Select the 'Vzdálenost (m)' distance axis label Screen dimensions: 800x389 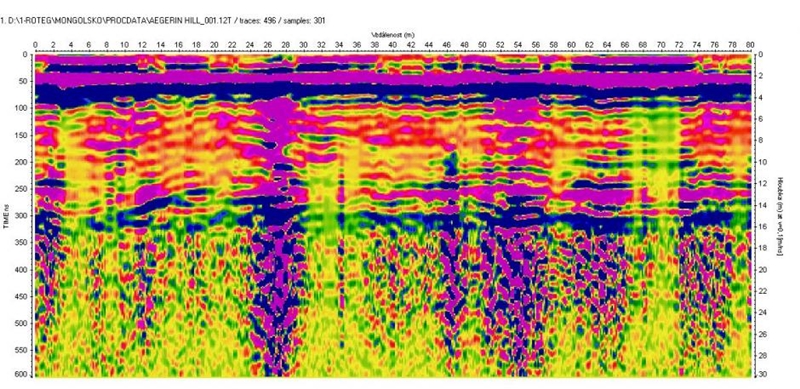tap(393, 35)
